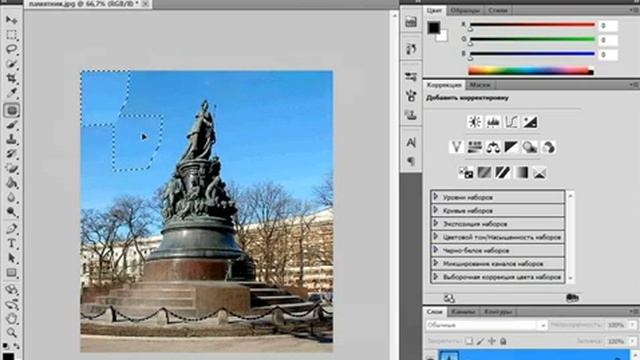Add a Gradient Map adjustment
The width and height of the screenshot is (640, 360).
(521, 173)
